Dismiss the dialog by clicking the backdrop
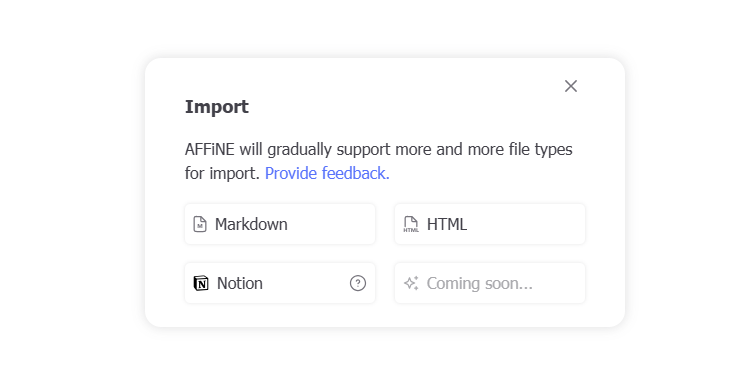This screenshot has height=383, width=752. [x=72, y=192]
